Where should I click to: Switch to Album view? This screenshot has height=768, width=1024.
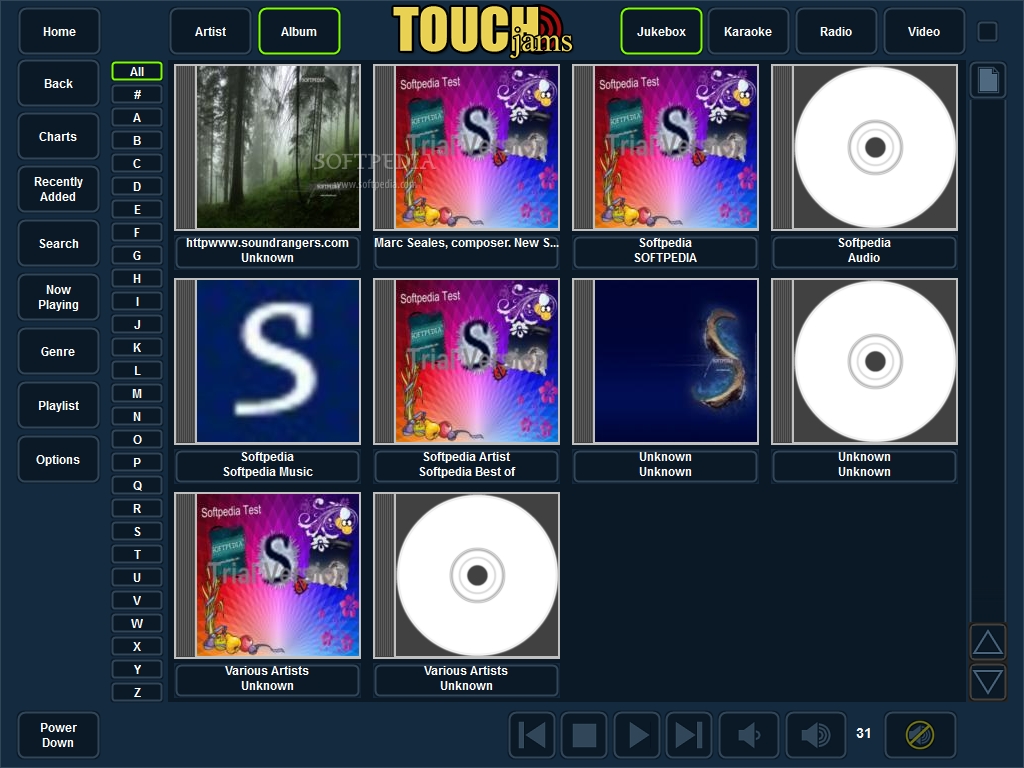[299, 31]
